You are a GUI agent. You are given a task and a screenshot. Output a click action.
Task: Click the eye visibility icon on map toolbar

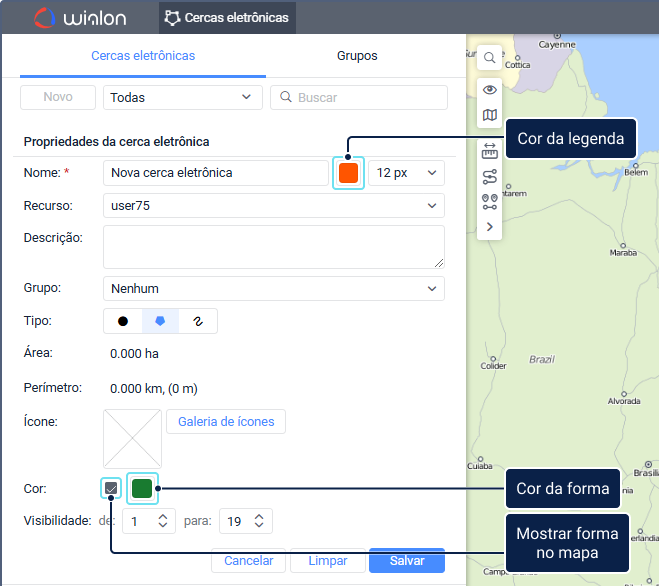(x=489, y=90)
